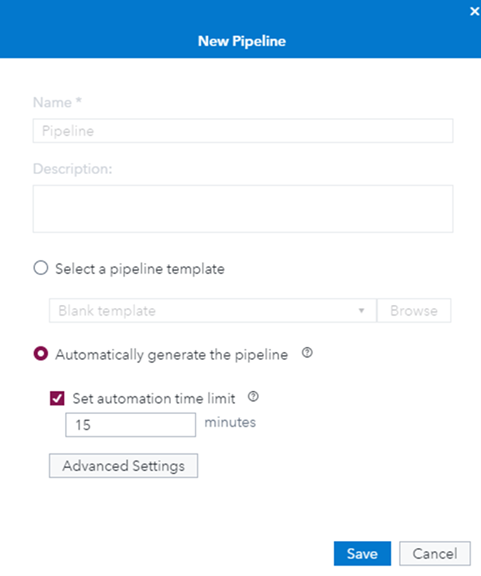Focus the Name text field
Viewport: 481px width, 576px height.
[x=243, y=131]
